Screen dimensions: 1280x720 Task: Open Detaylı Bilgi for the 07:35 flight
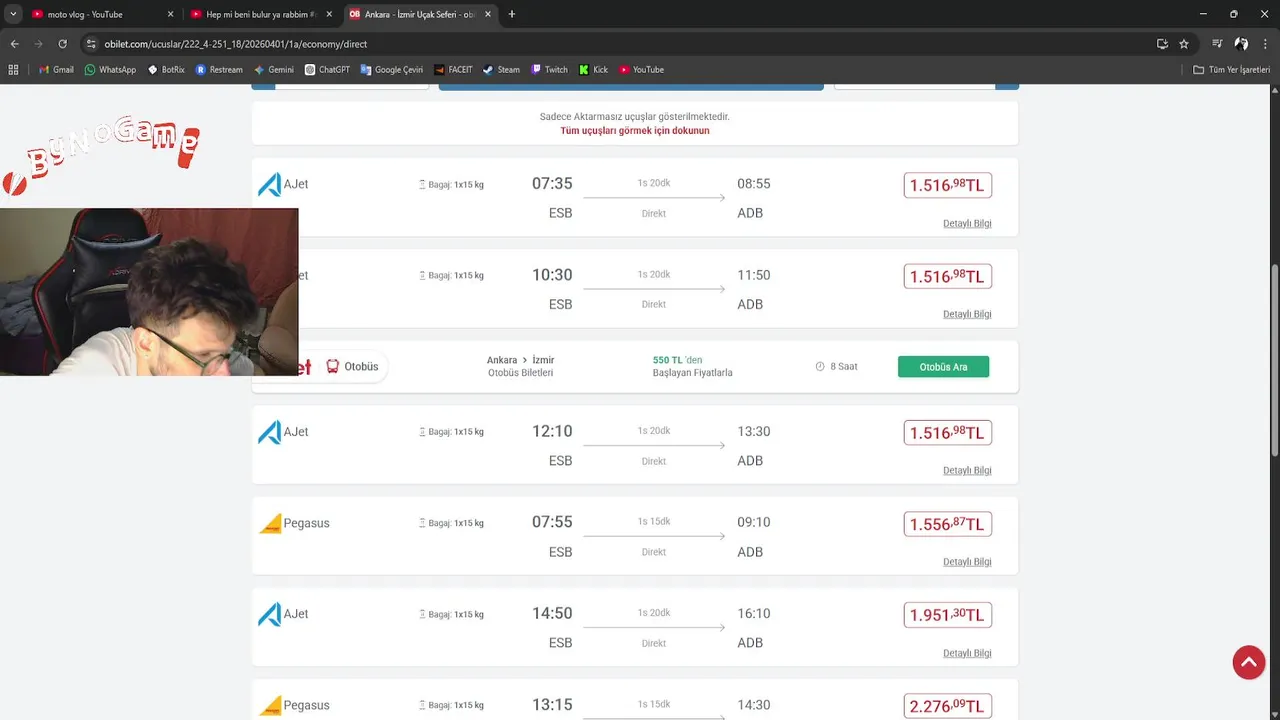(x=967, y=223)
